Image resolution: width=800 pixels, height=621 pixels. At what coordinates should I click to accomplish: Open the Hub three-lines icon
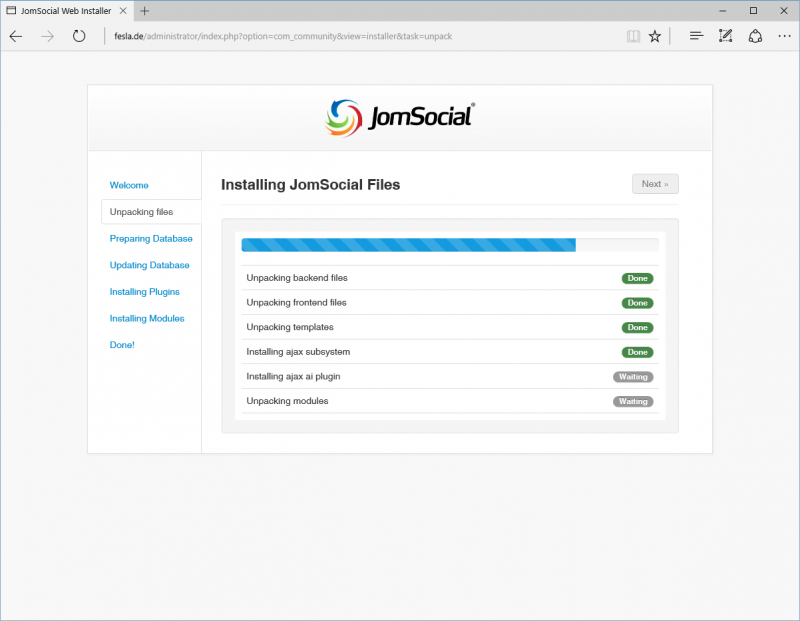coord(696,36)
